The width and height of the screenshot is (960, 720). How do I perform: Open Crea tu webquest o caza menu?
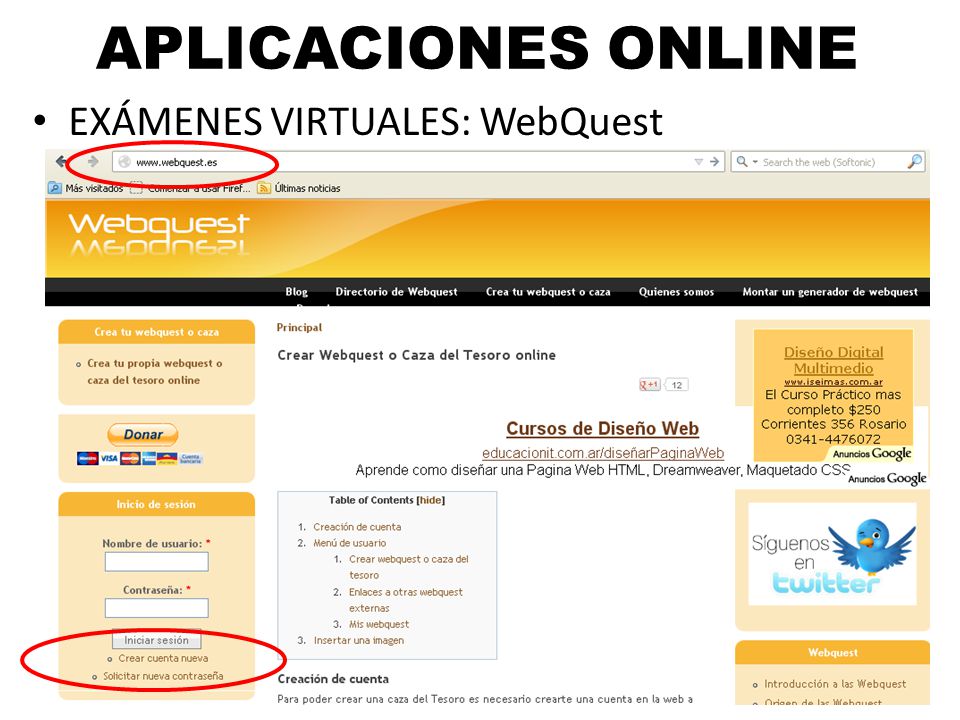pyautogui.click(x=548, y=292)
